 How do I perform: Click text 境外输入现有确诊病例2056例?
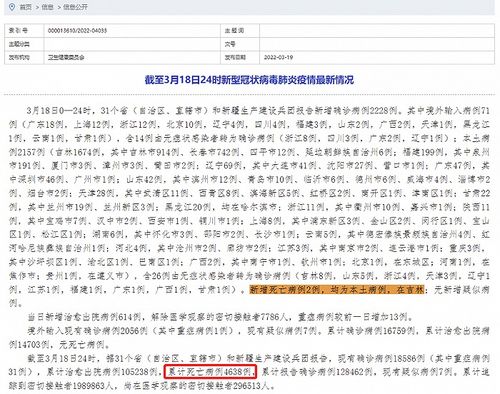[88, 331]
